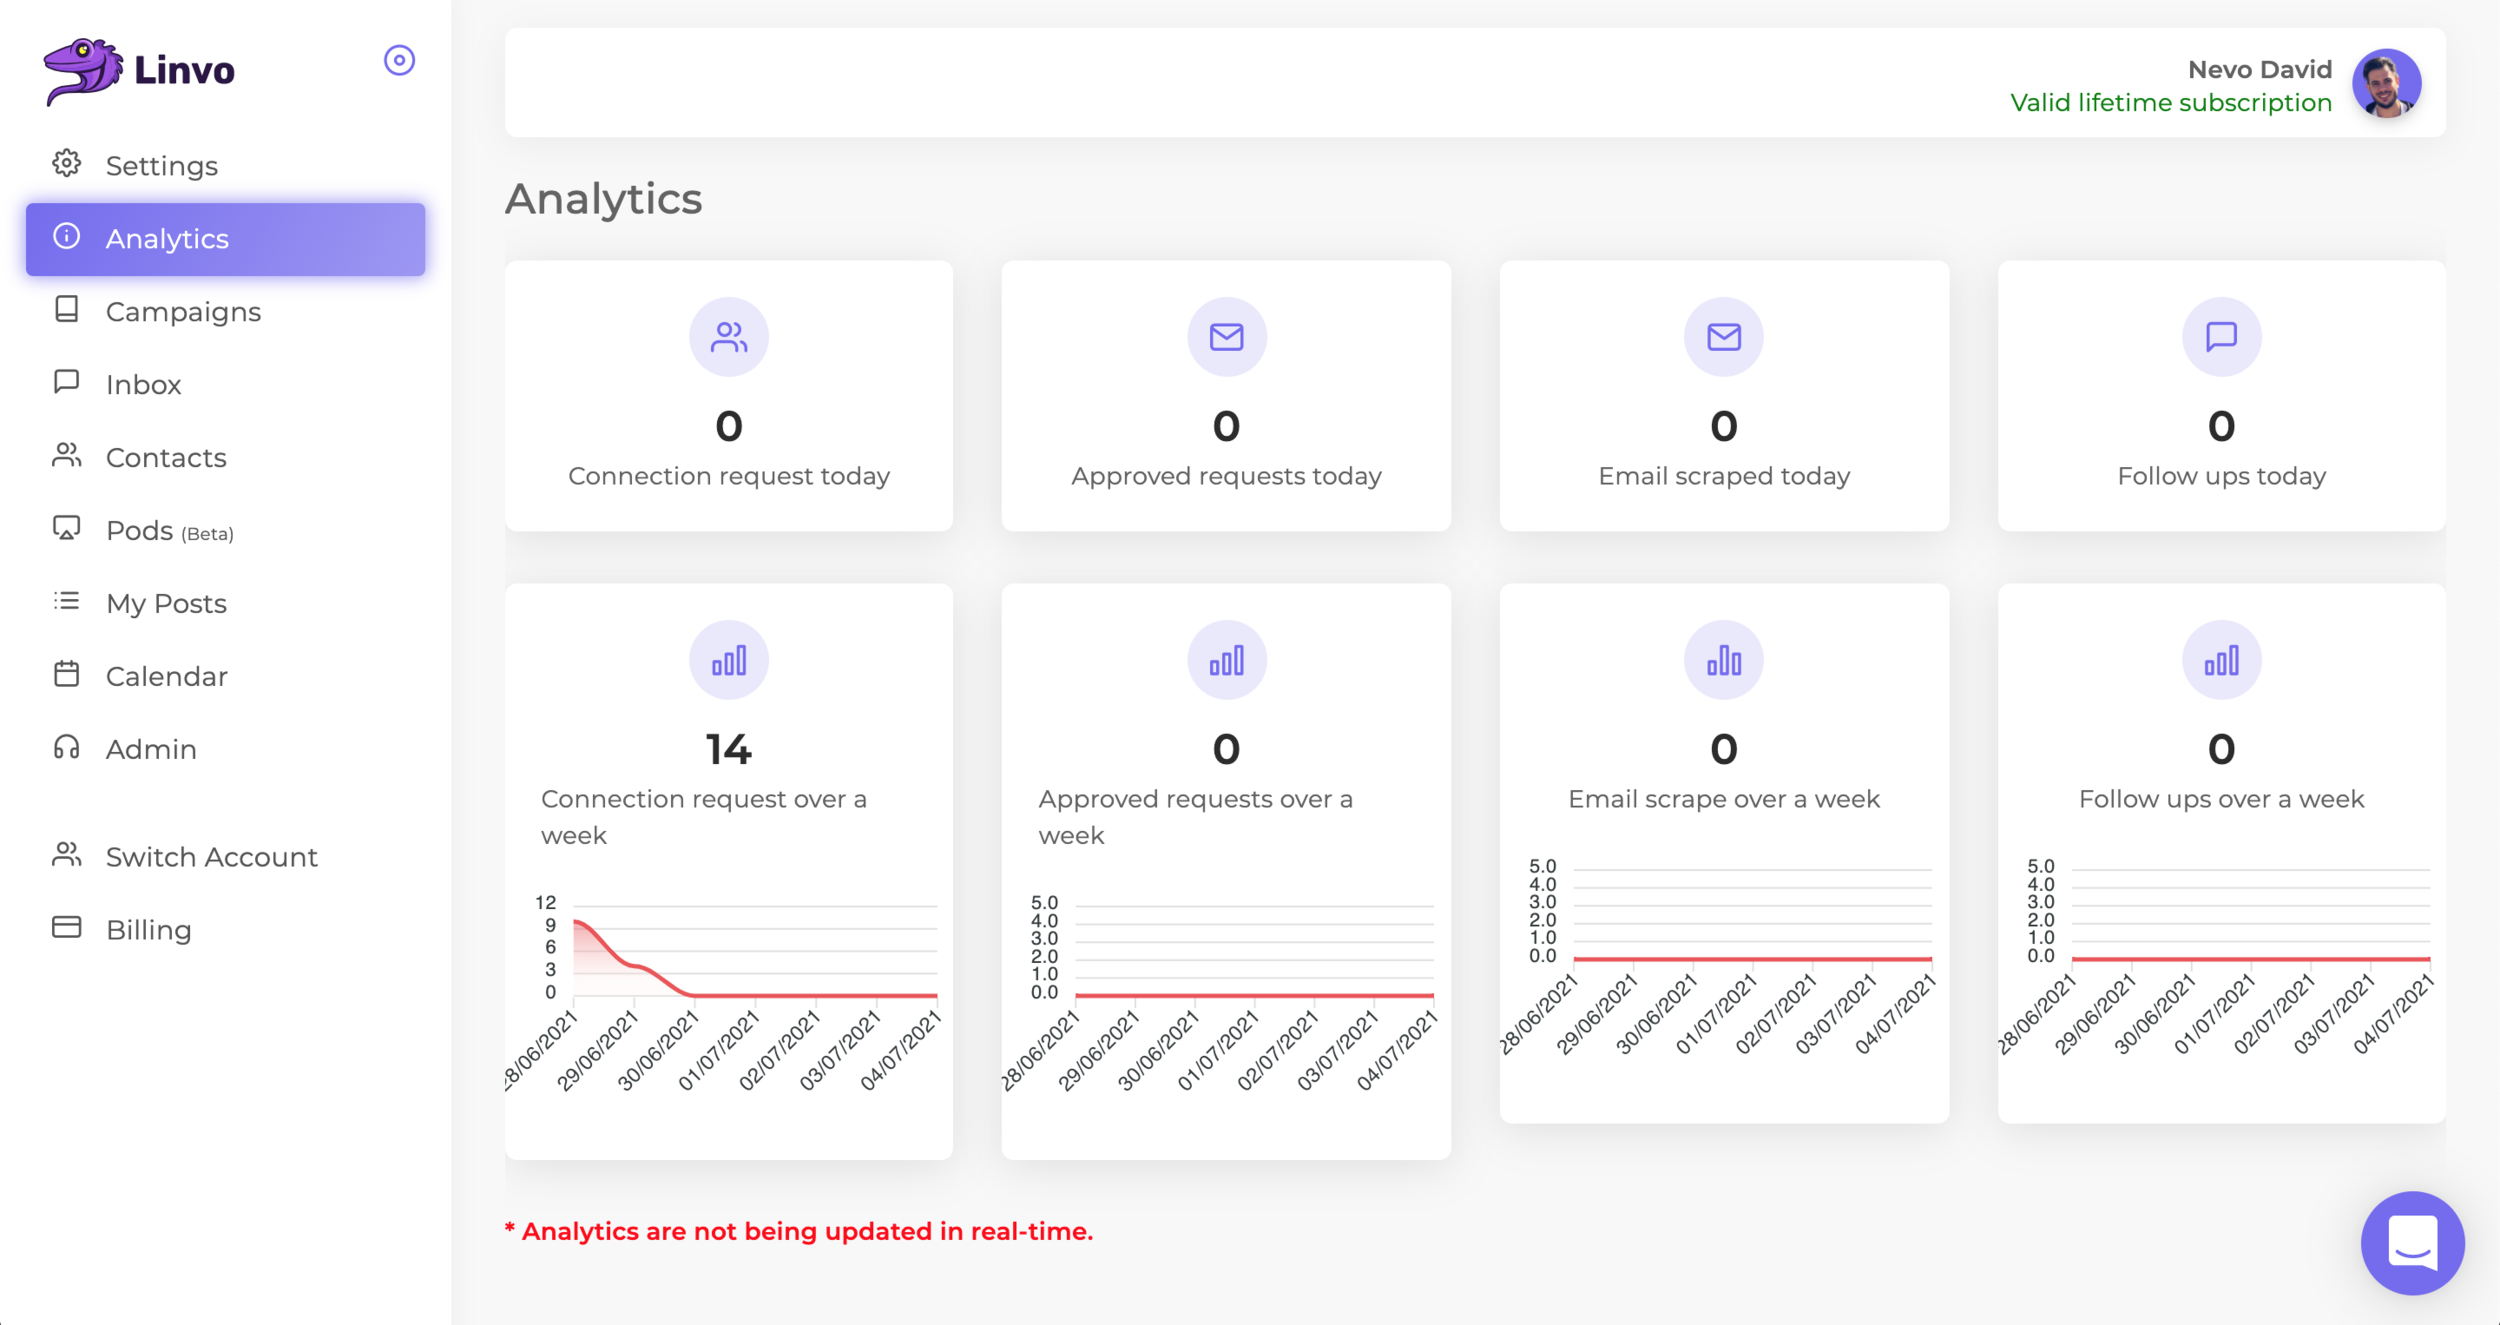2500x1325 pixels.
Task: Click Nevo David profile avatar
Action: coord(2386,85)
